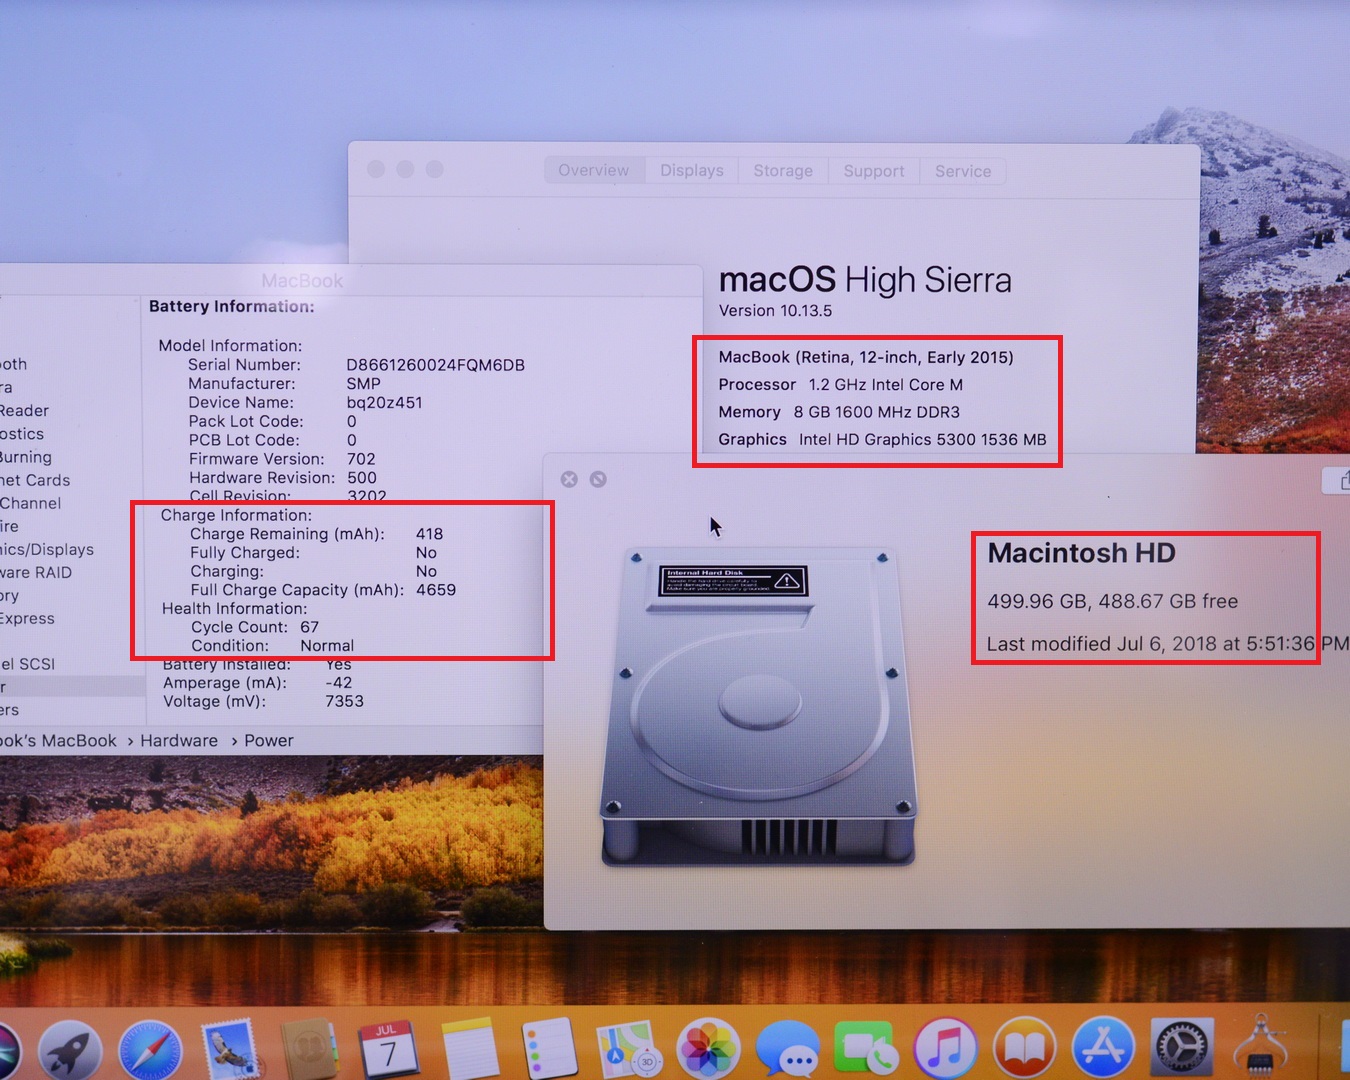Launch Maps from the dock

[628, 1050]
